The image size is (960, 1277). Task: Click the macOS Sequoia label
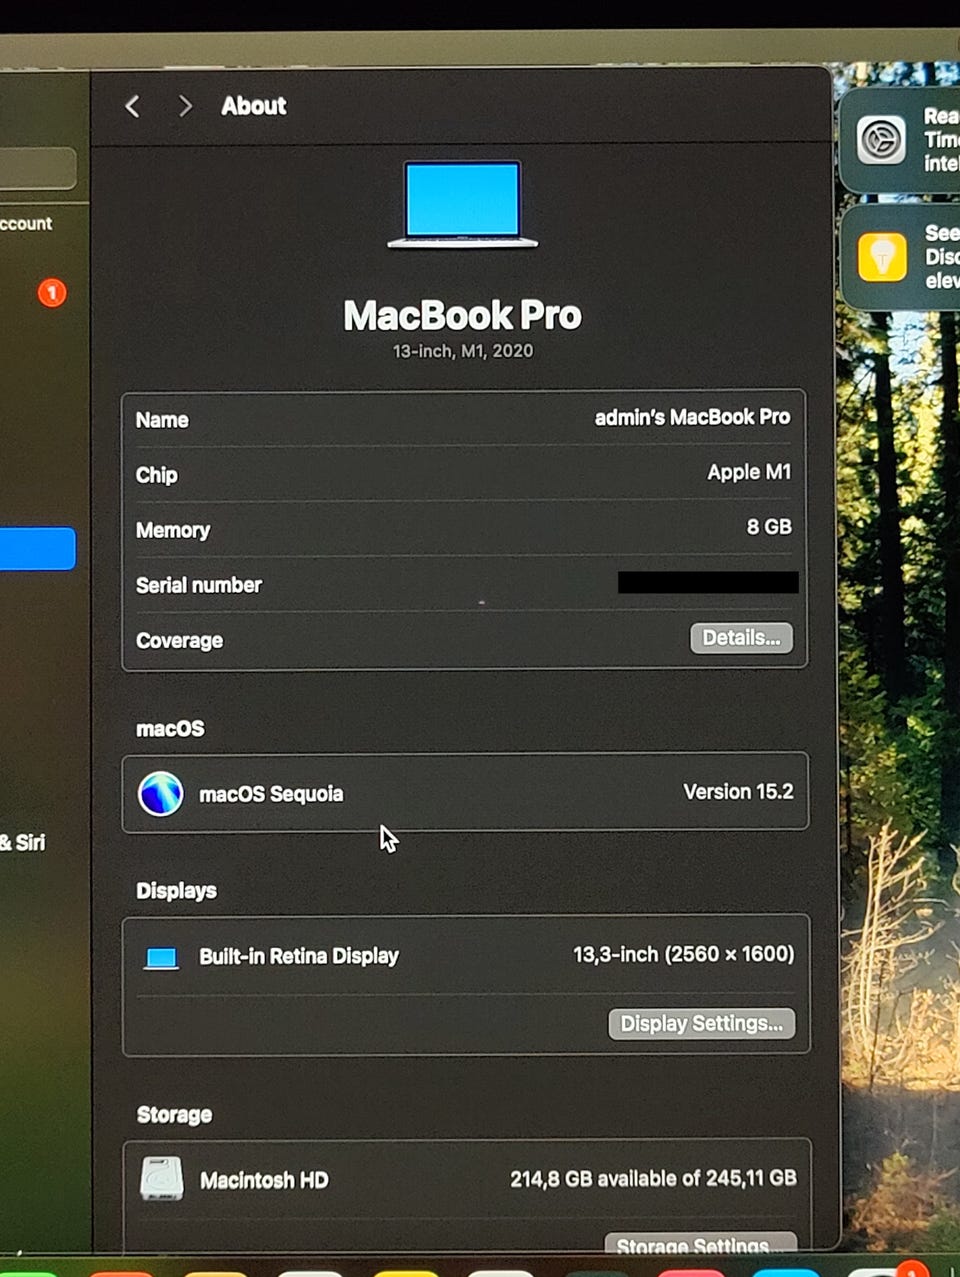click(x=271, y=794)
